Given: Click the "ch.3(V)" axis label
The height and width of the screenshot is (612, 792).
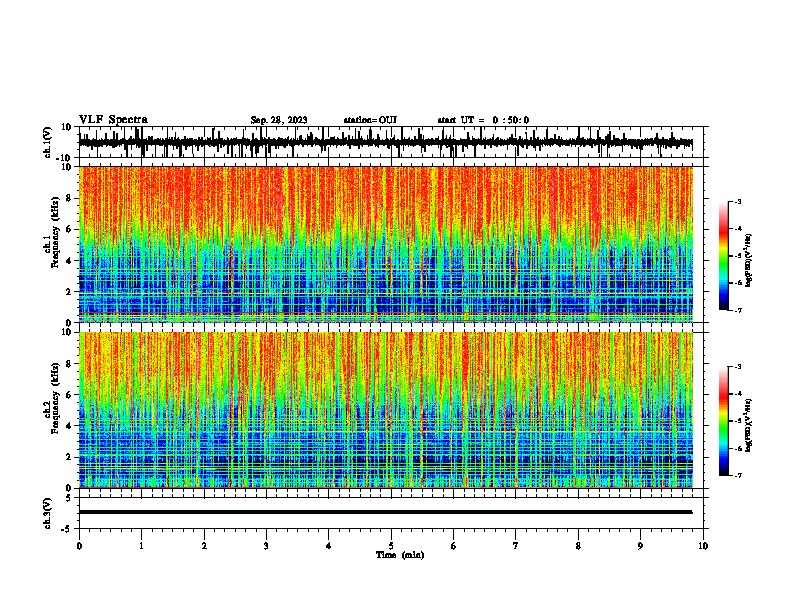Looking at the screenshot, I should 48,513.
